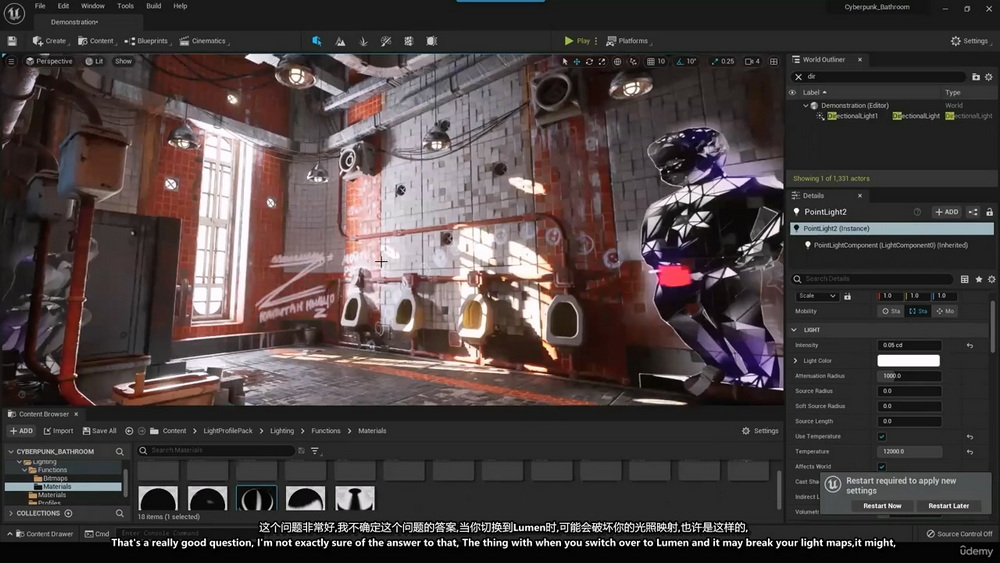The image size is (1000, 563).
Task: Set Mobility to Stationary
Action: 918,311
